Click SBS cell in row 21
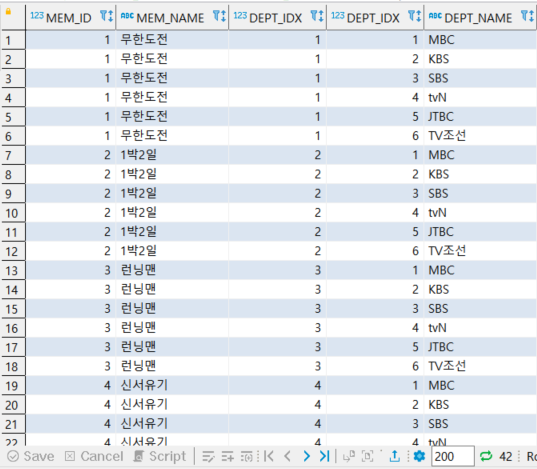Screen dimensions: 537x469 tap(480, 423)
